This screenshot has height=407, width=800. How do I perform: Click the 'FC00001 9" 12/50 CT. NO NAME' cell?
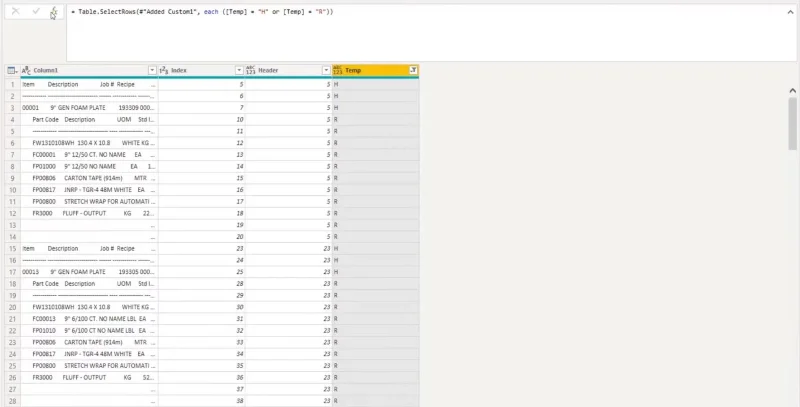(x=89, y=155)
